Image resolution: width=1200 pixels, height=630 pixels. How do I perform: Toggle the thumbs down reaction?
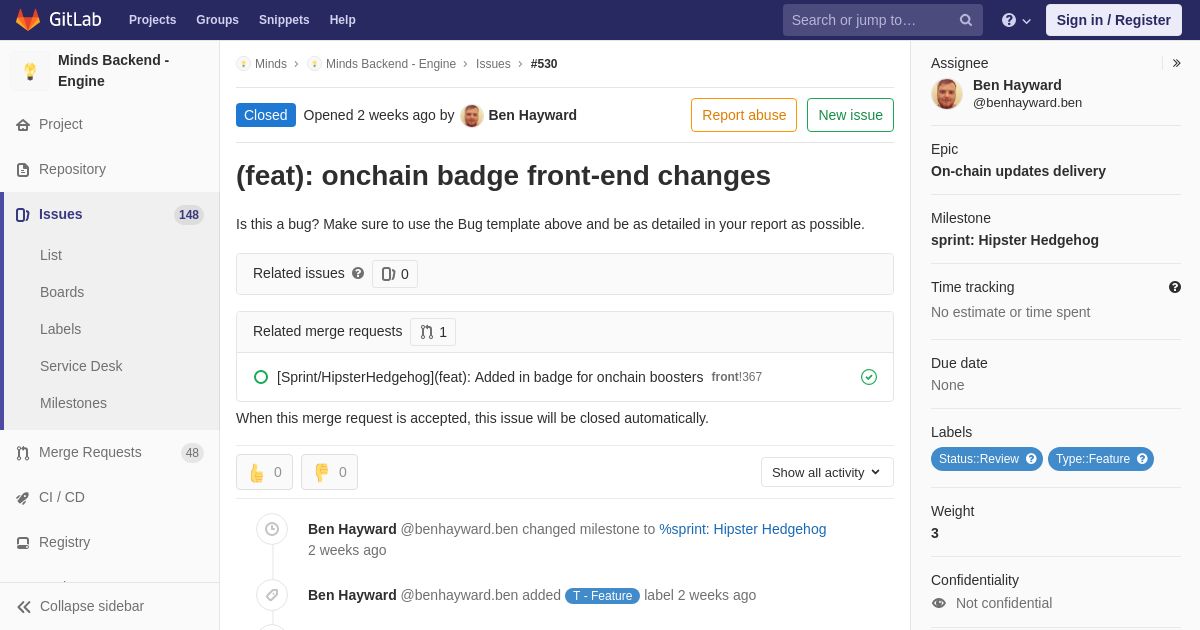pyautogui.click(x=329, y=472)
